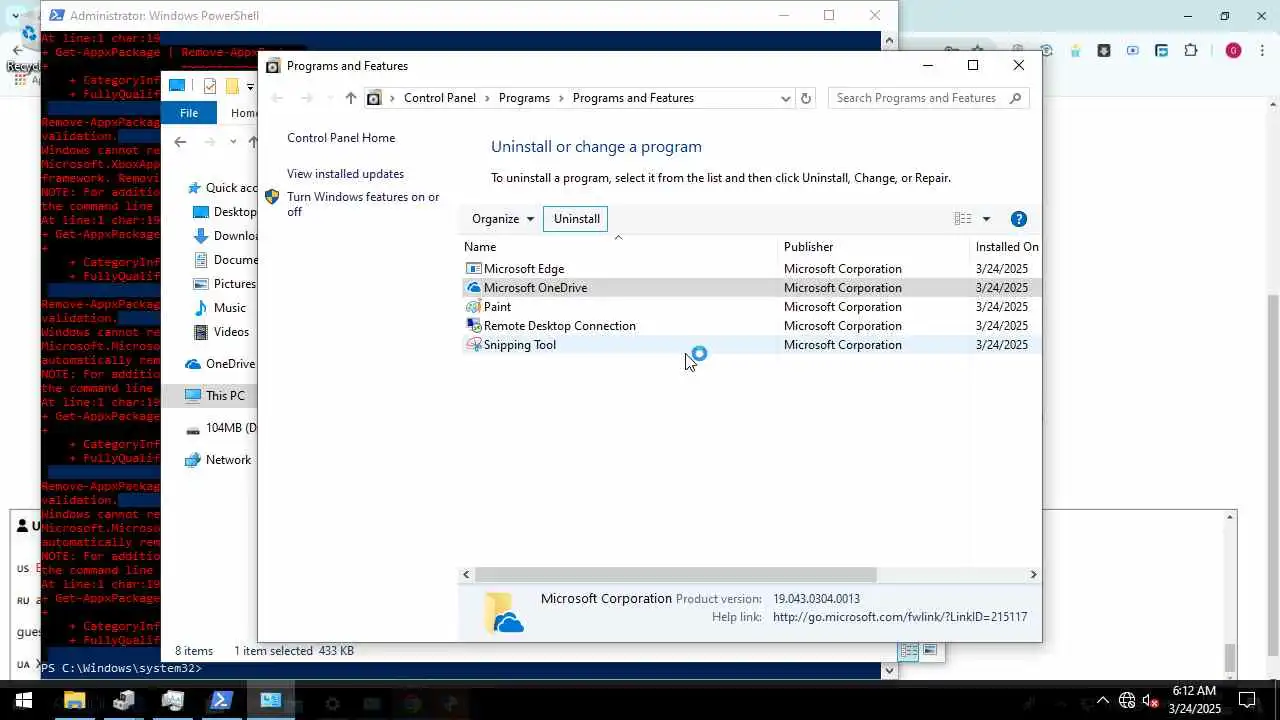Click the Remote Desktop Connection icon
Image resolution: width=1280 pixels, height=720 pixels.
[x=474, y=325]
